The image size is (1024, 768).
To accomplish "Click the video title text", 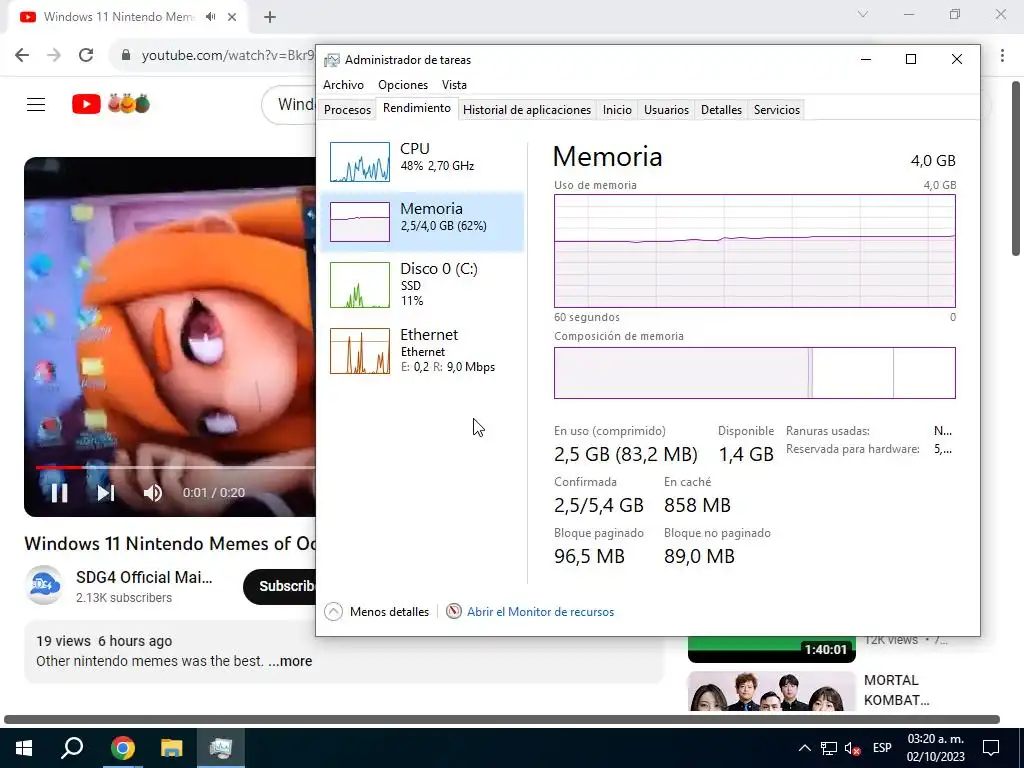I will [x=170, y=543].
